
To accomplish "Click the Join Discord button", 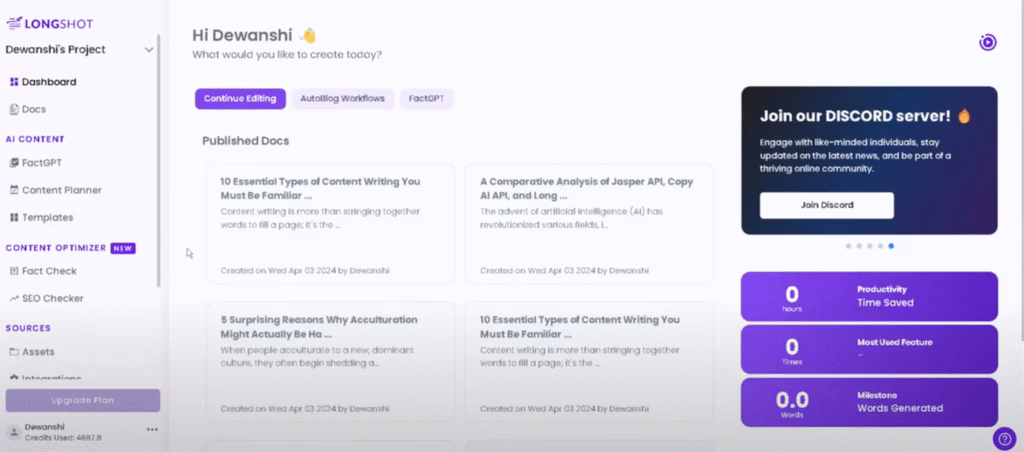I will click(826, 205).
